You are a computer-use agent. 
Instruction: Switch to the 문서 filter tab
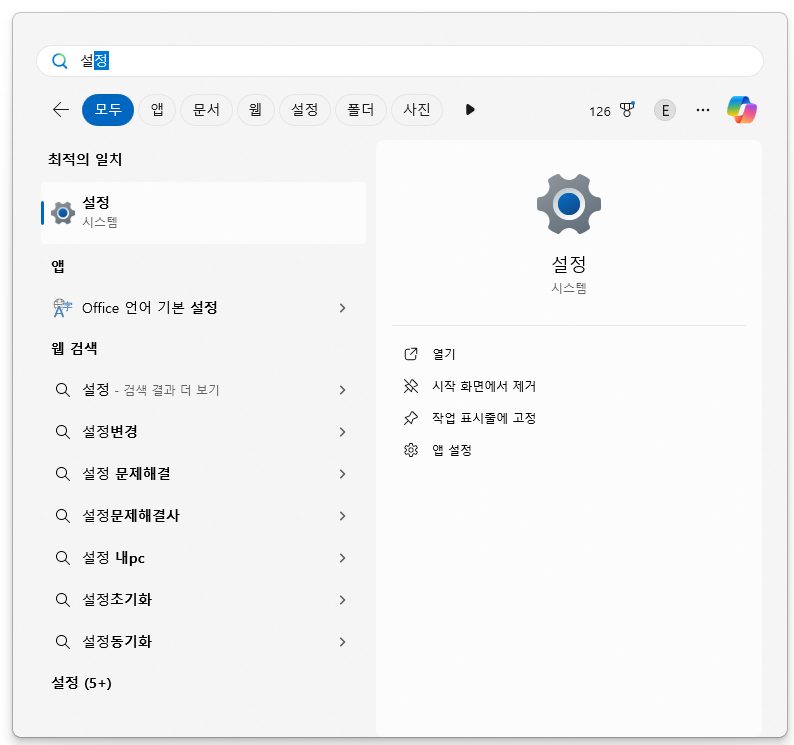[206, 109]
